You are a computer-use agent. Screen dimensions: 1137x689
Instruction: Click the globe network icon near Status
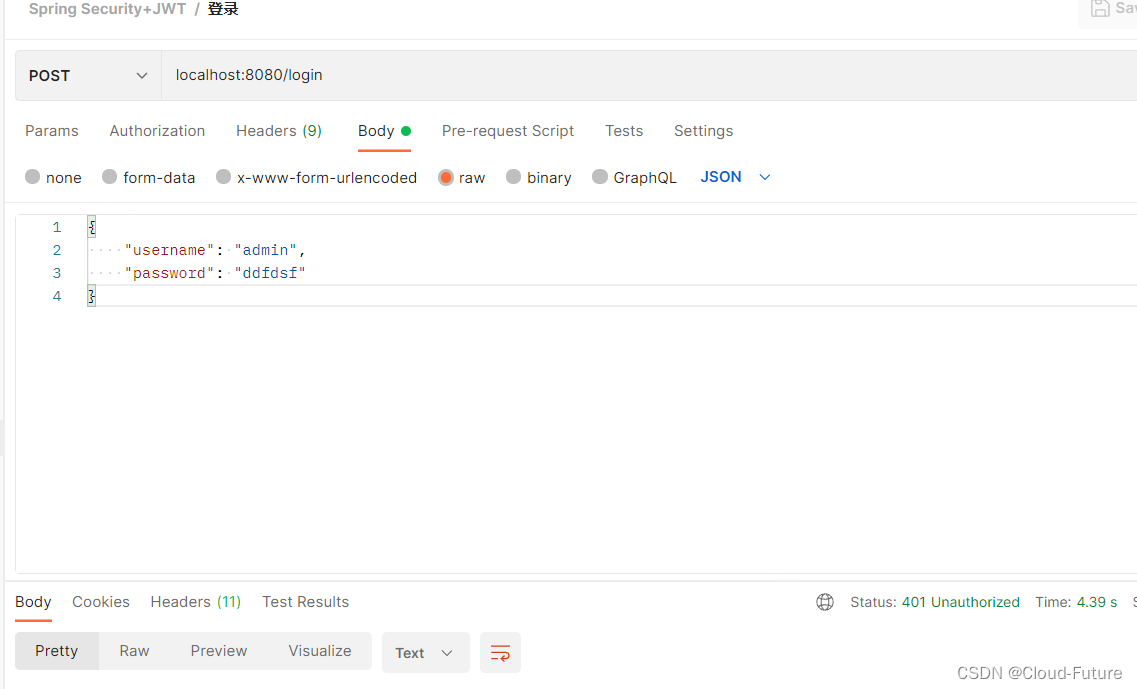point(825,602)
